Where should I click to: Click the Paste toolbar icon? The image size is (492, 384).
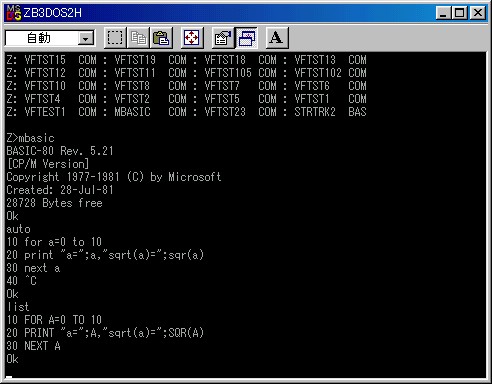point(161,38)
